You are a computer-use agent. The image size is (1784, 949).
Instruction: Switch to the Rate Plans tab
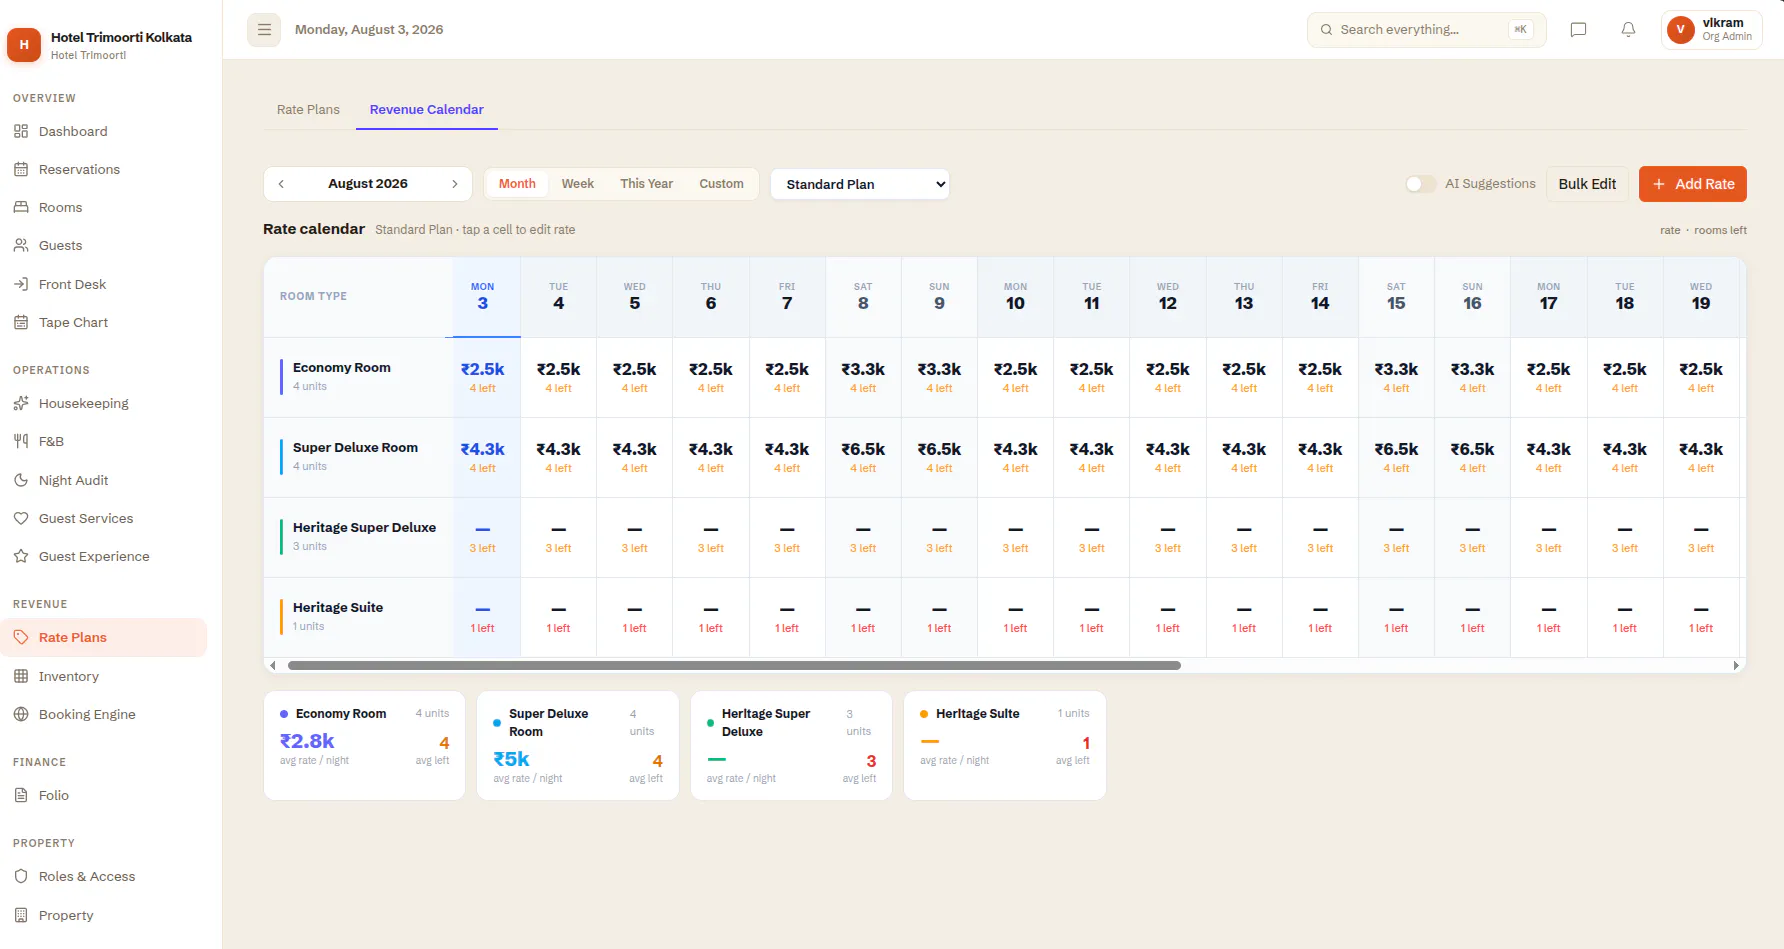(308, 110)
